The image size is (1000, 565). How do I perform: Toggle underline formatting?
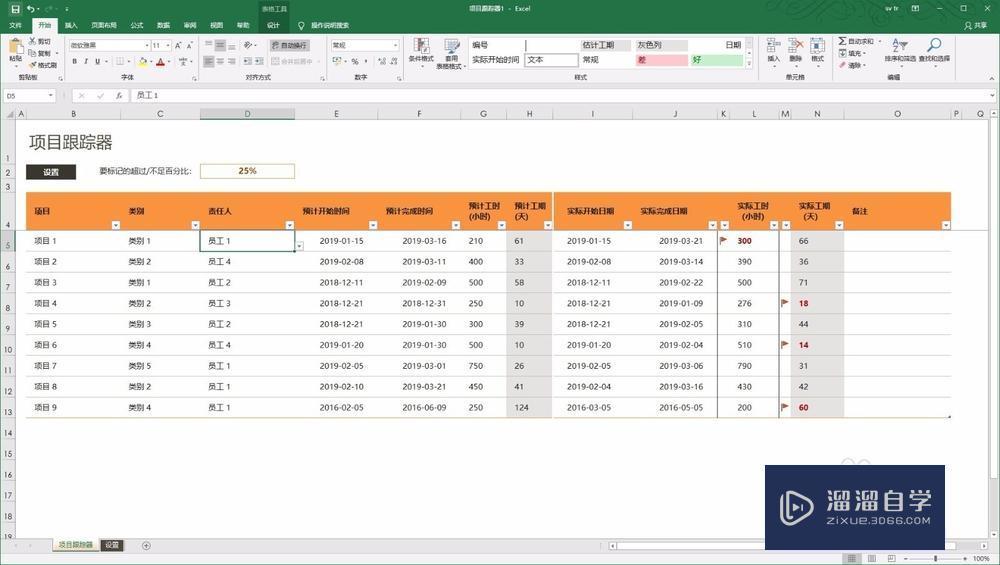(x=97, y=62)
